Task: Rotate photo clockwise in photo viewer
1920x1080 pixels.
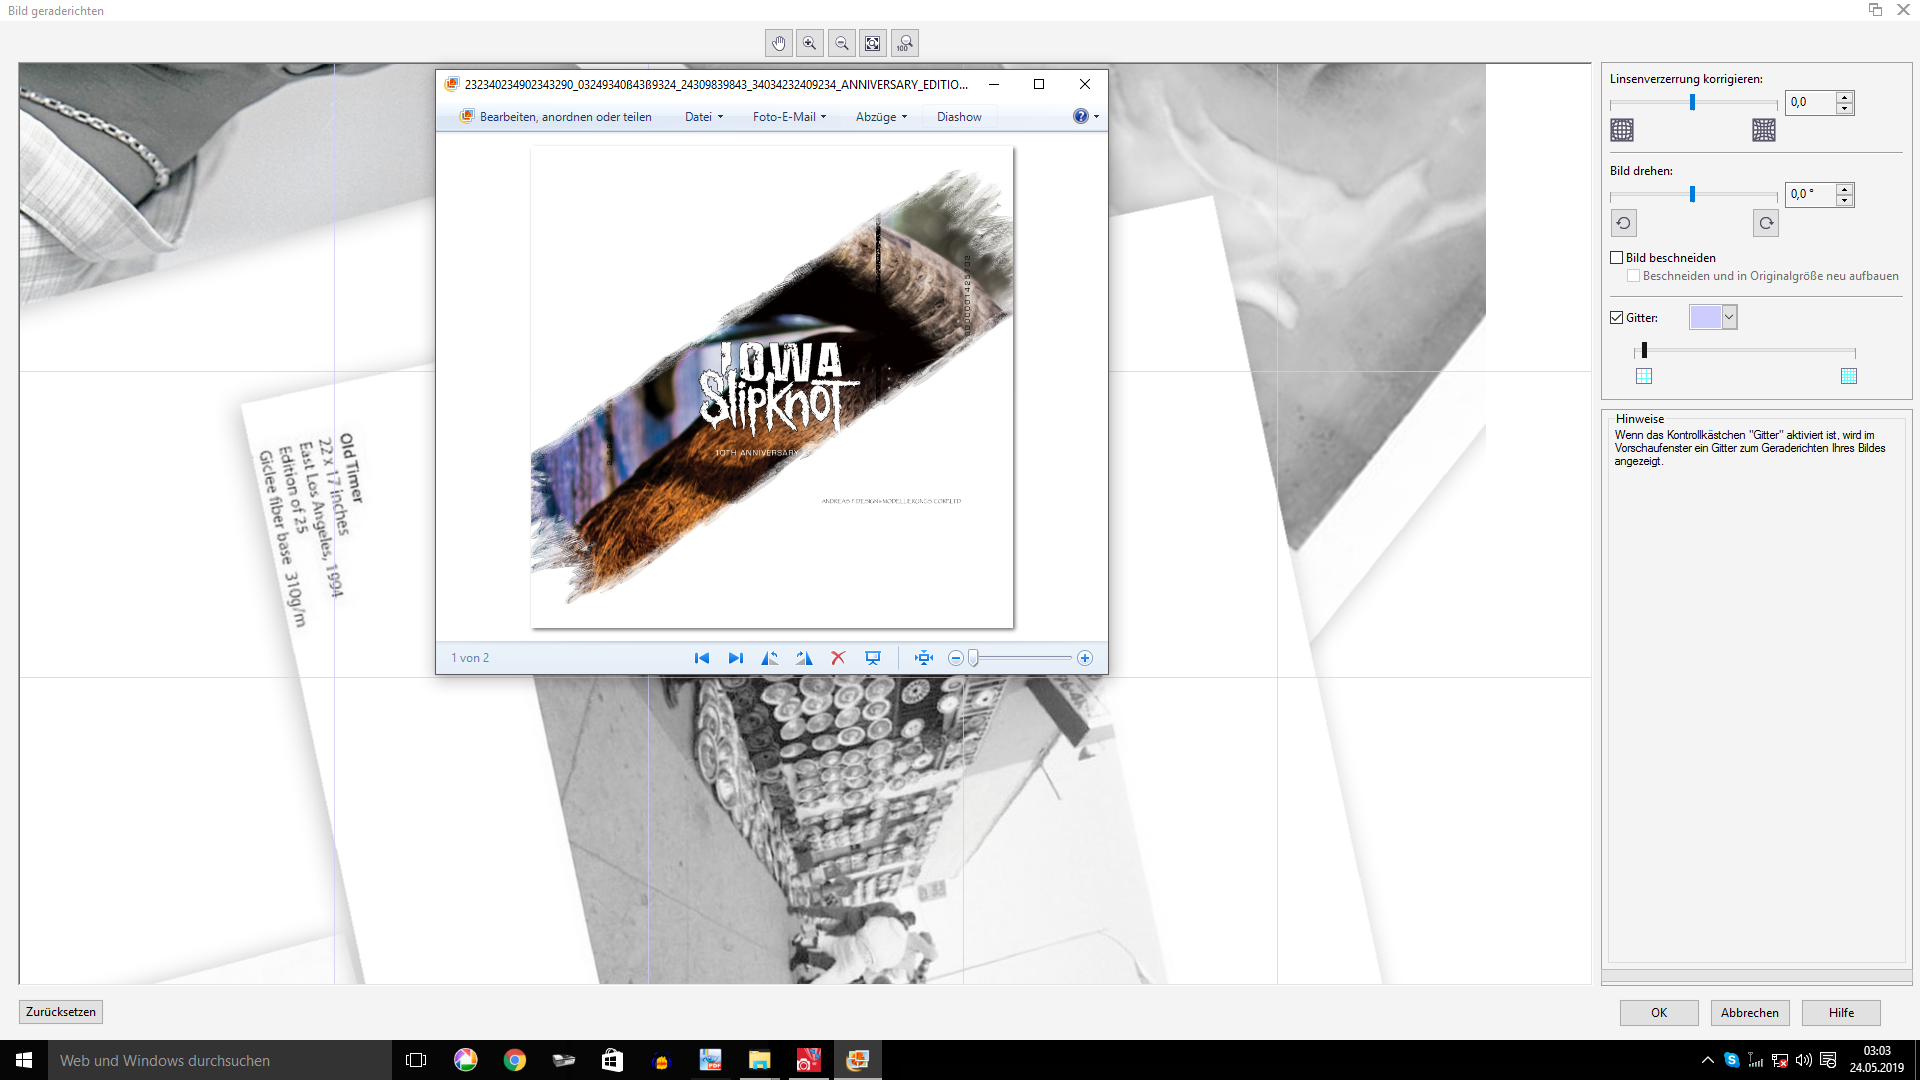Action: click(804, 658)
